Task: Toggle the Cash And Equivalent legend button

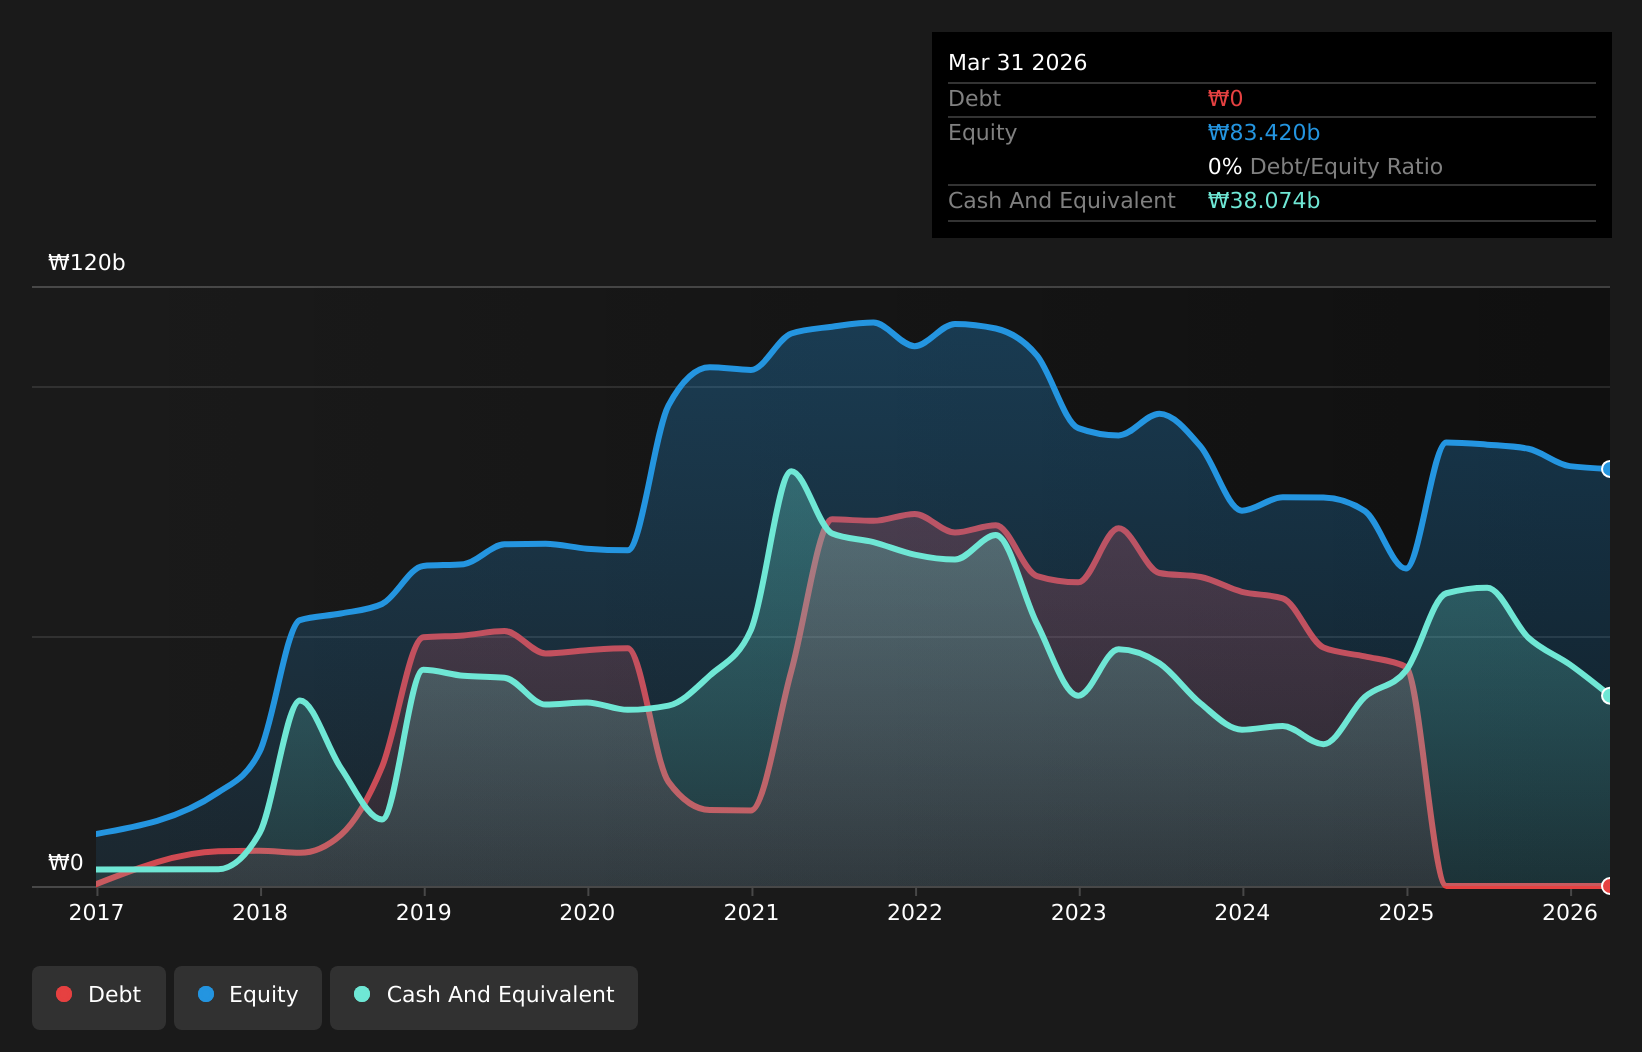Action: pos(484,997)
